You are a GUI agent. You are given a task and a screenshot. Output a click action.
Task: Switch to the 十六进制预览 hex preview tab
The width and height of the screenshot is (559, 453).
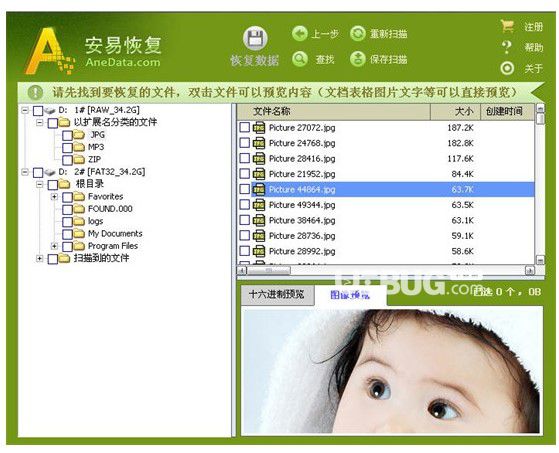coord(277,295)
